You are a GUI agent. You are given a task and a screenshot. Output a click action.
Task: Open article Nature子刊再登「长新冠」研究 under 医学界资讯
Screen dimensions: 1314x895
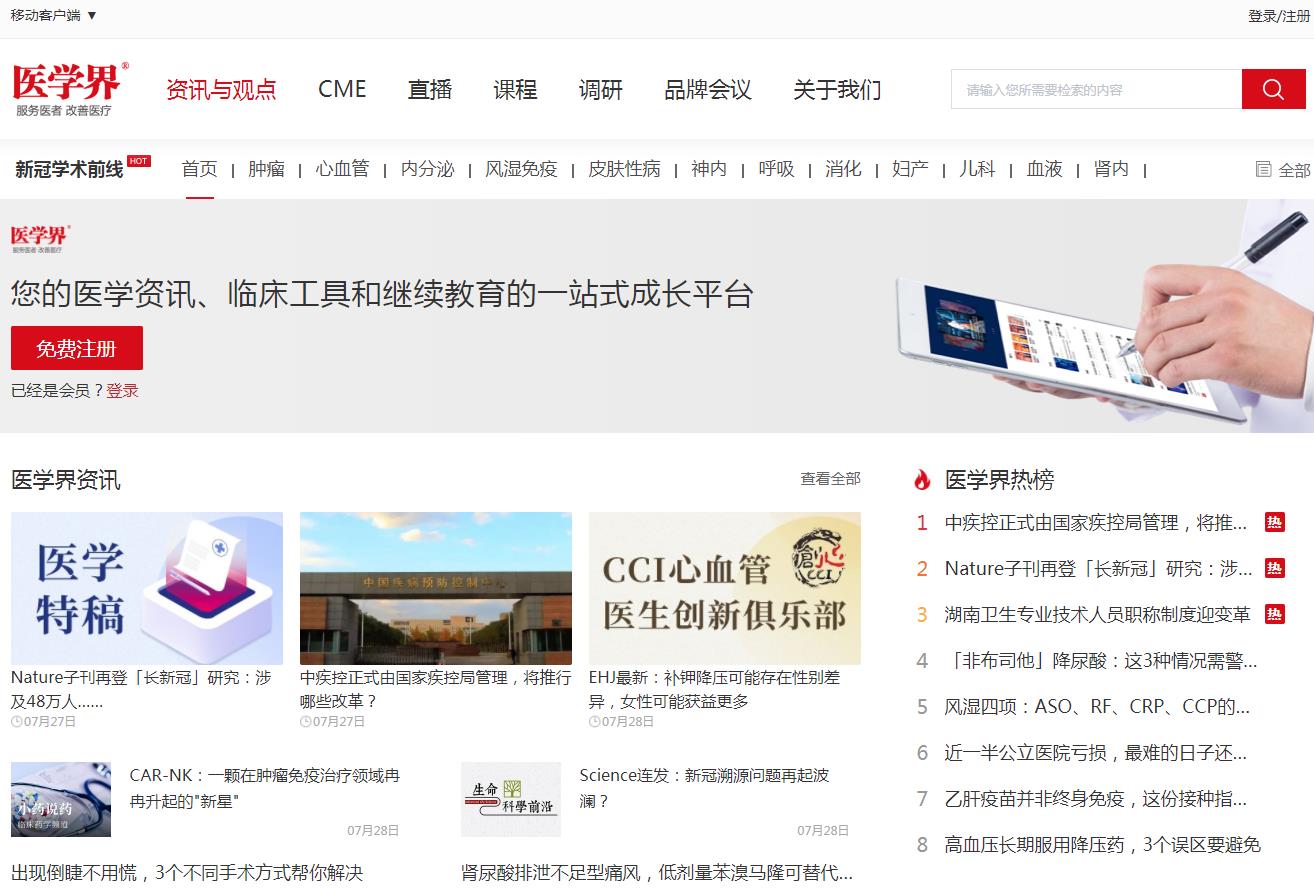[x=141, y=689]
